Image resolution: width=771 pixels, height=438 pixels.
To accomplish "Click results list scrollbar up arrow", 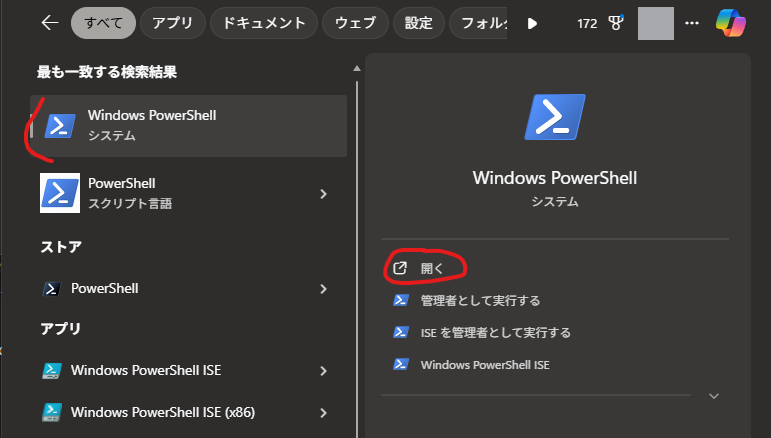I will pyautogui.click(x=357, y=69).
